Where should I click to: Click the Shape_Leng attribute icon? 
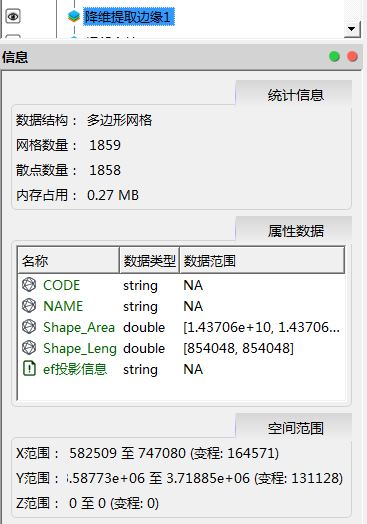[x=29, y=348]
